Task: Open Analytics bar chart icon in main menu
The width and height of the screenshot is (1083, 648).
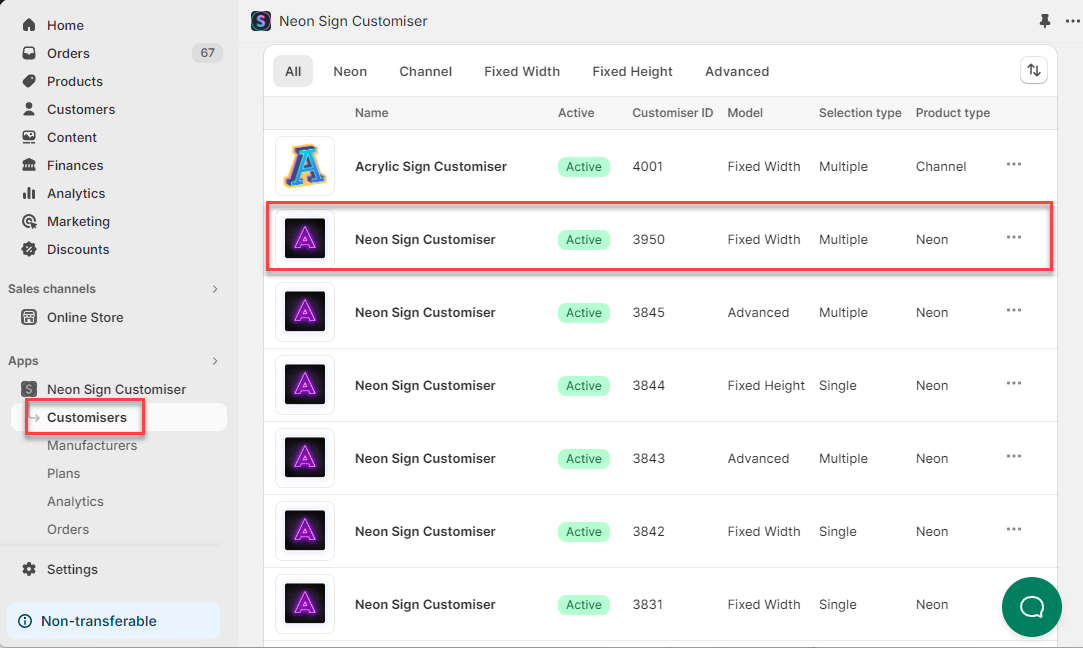Action: pos(29,193)
